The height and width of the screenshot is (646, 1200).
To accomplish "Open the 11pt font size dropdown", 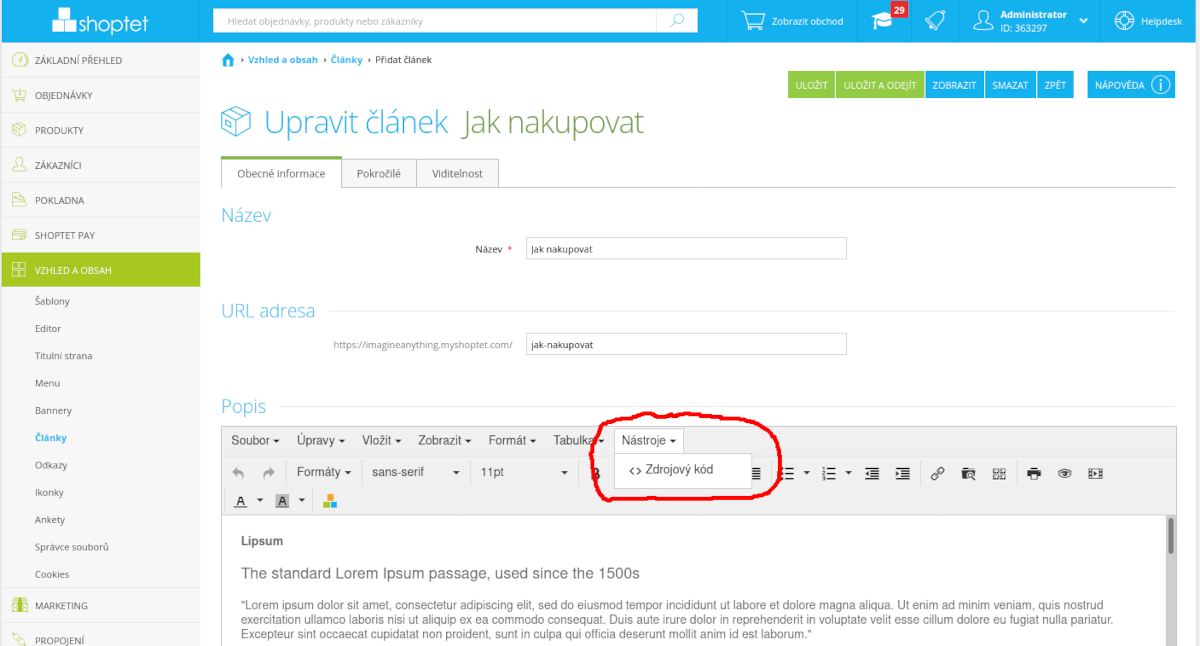I will click(x=524, y=473).
